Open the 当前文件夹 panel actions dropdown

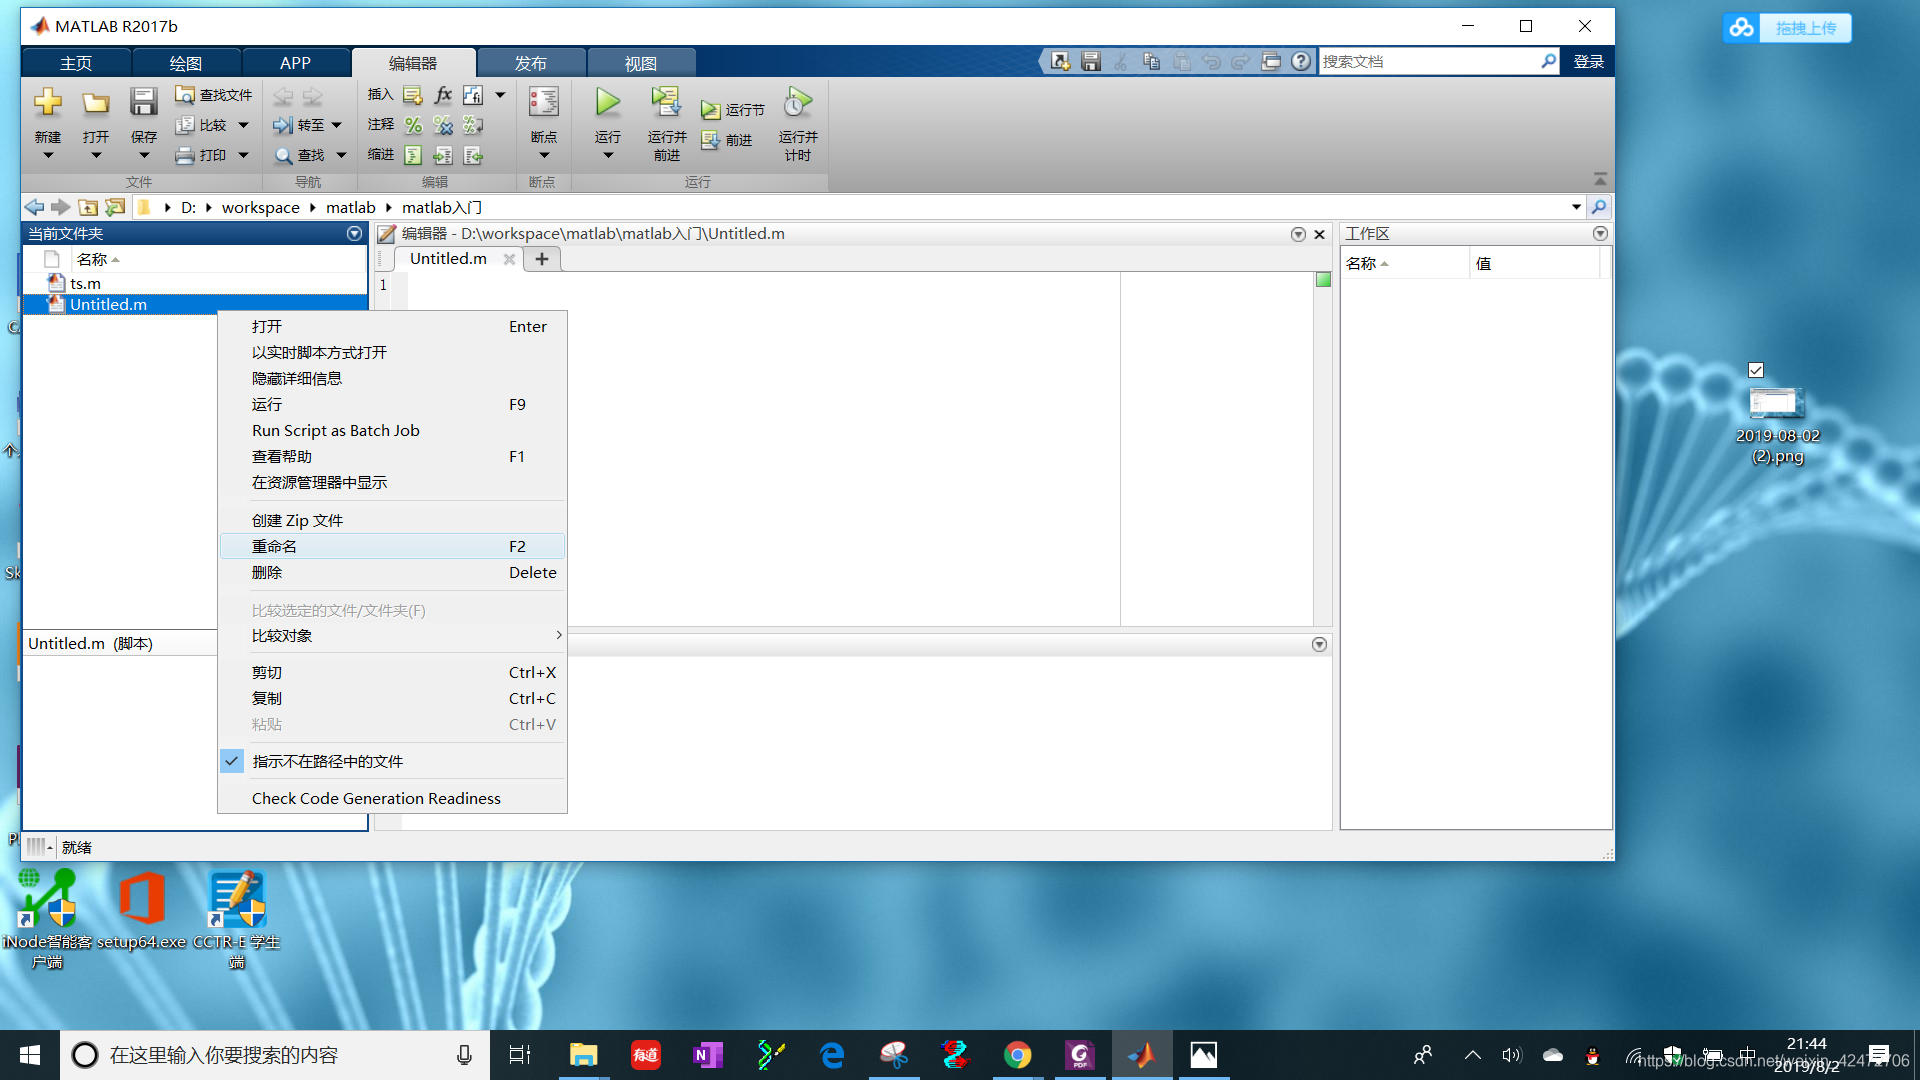(x=354, y=233)
